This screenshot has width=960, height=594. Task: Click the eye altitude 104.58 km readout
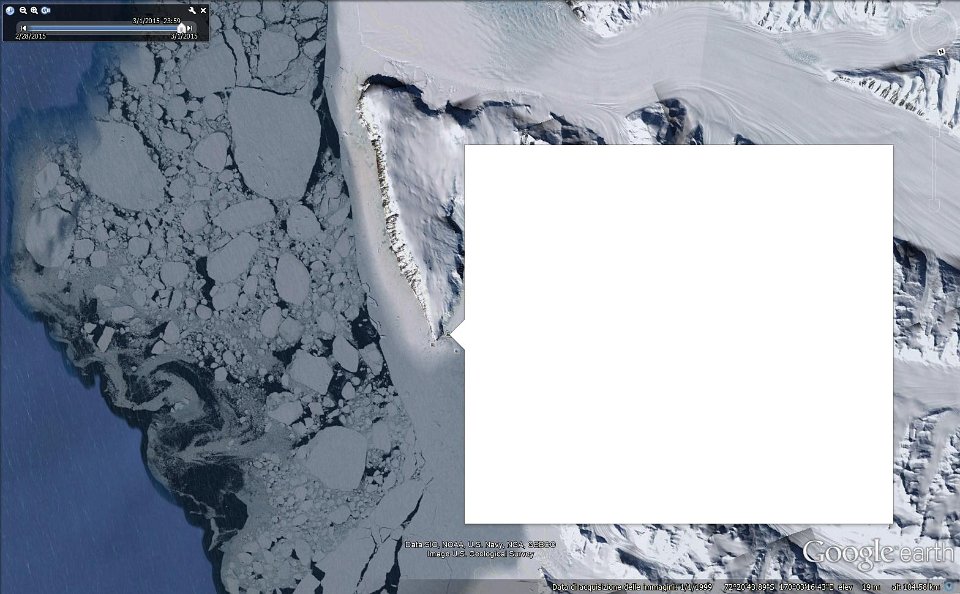(x=916, y=587)
